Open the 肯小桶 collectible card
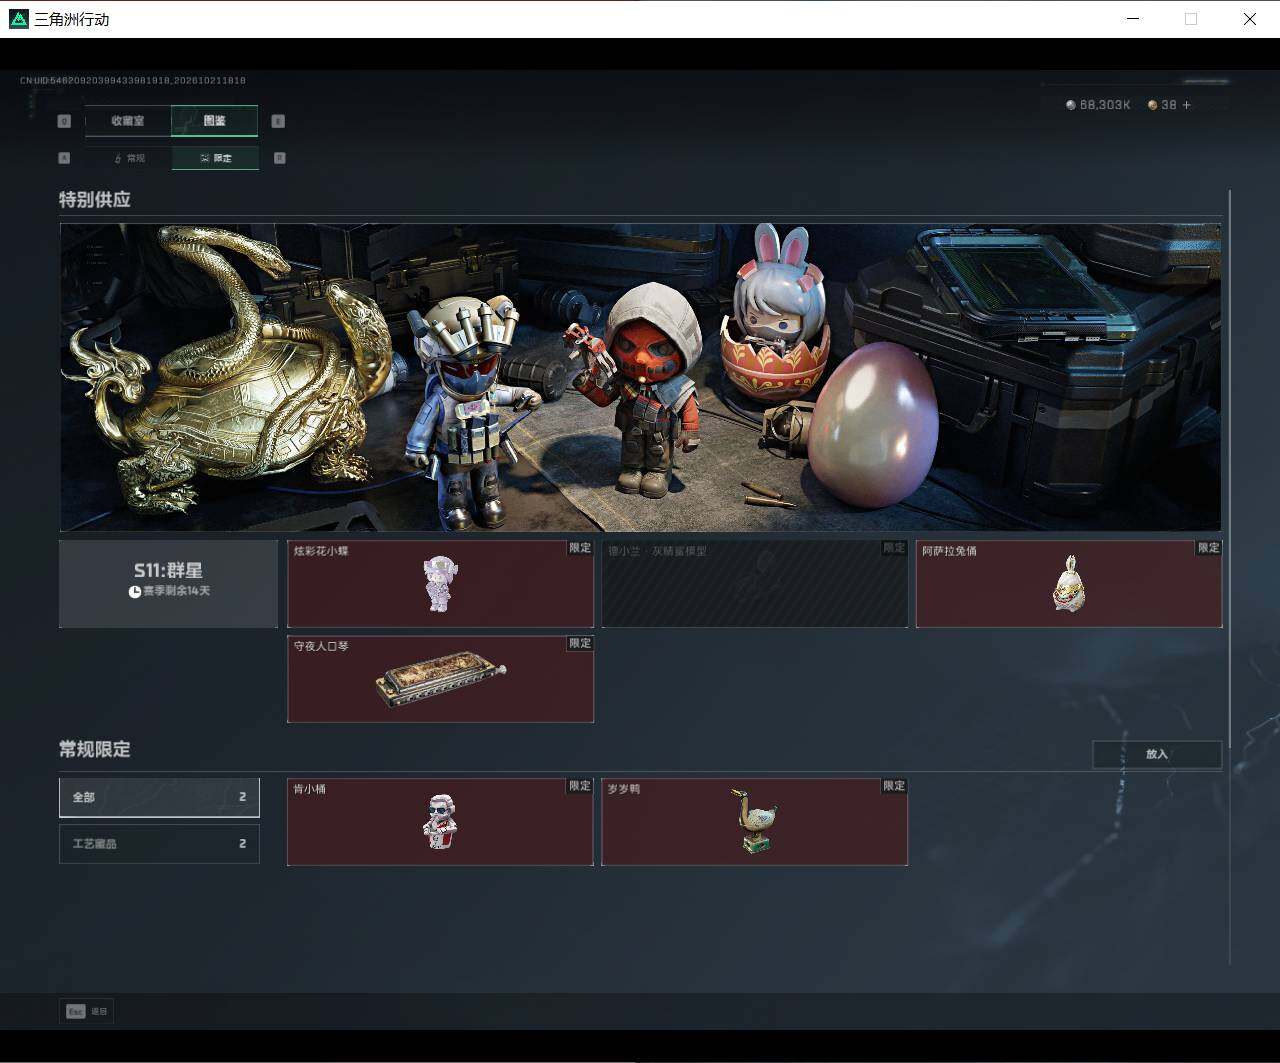1280x1063 pixels. point(440,822)
